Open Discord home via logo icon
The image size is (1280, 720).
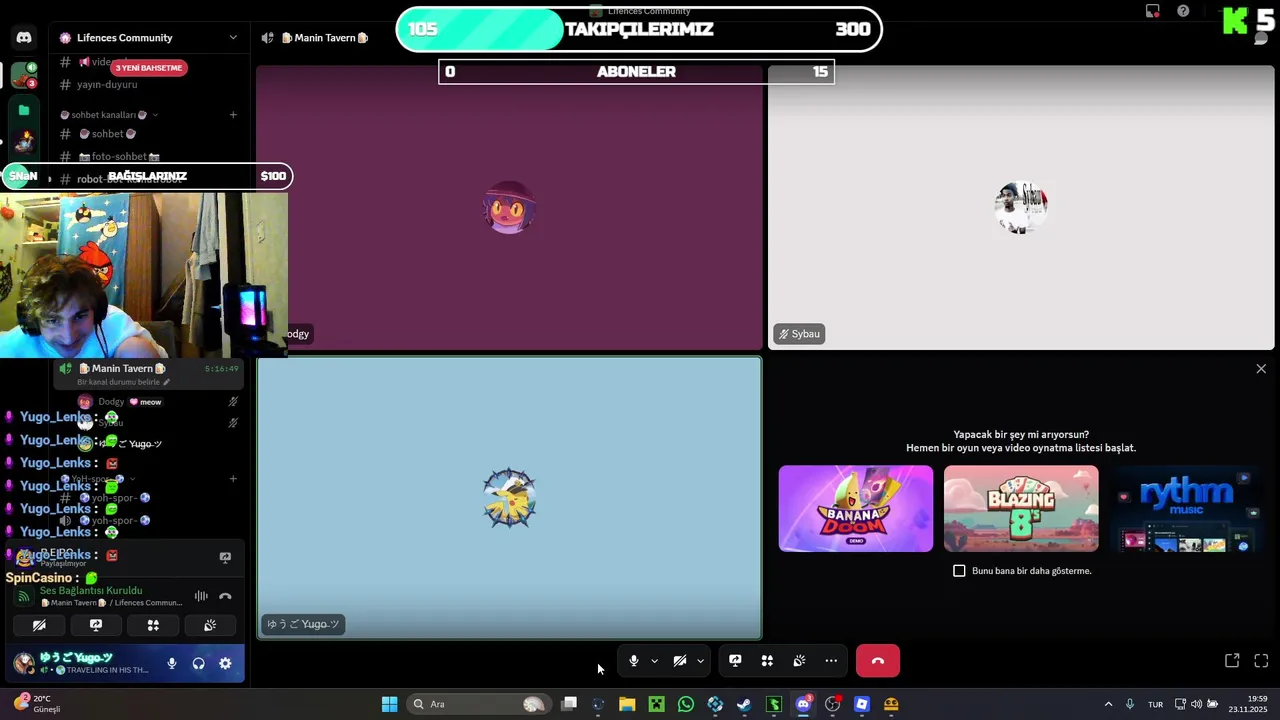pos(24,38)
